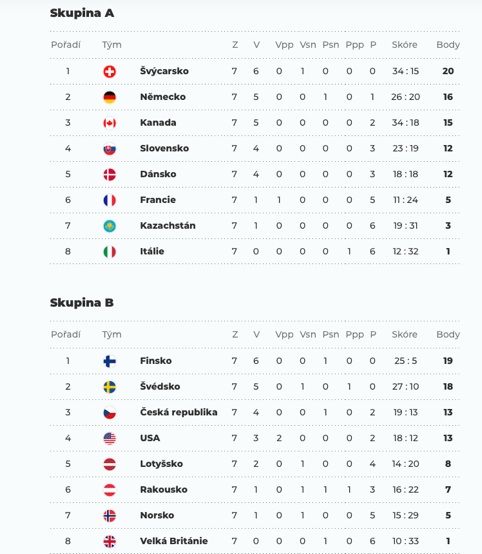Click the Sweden flag icon
This screenshot has height=554, width=482.
(110, 387)
